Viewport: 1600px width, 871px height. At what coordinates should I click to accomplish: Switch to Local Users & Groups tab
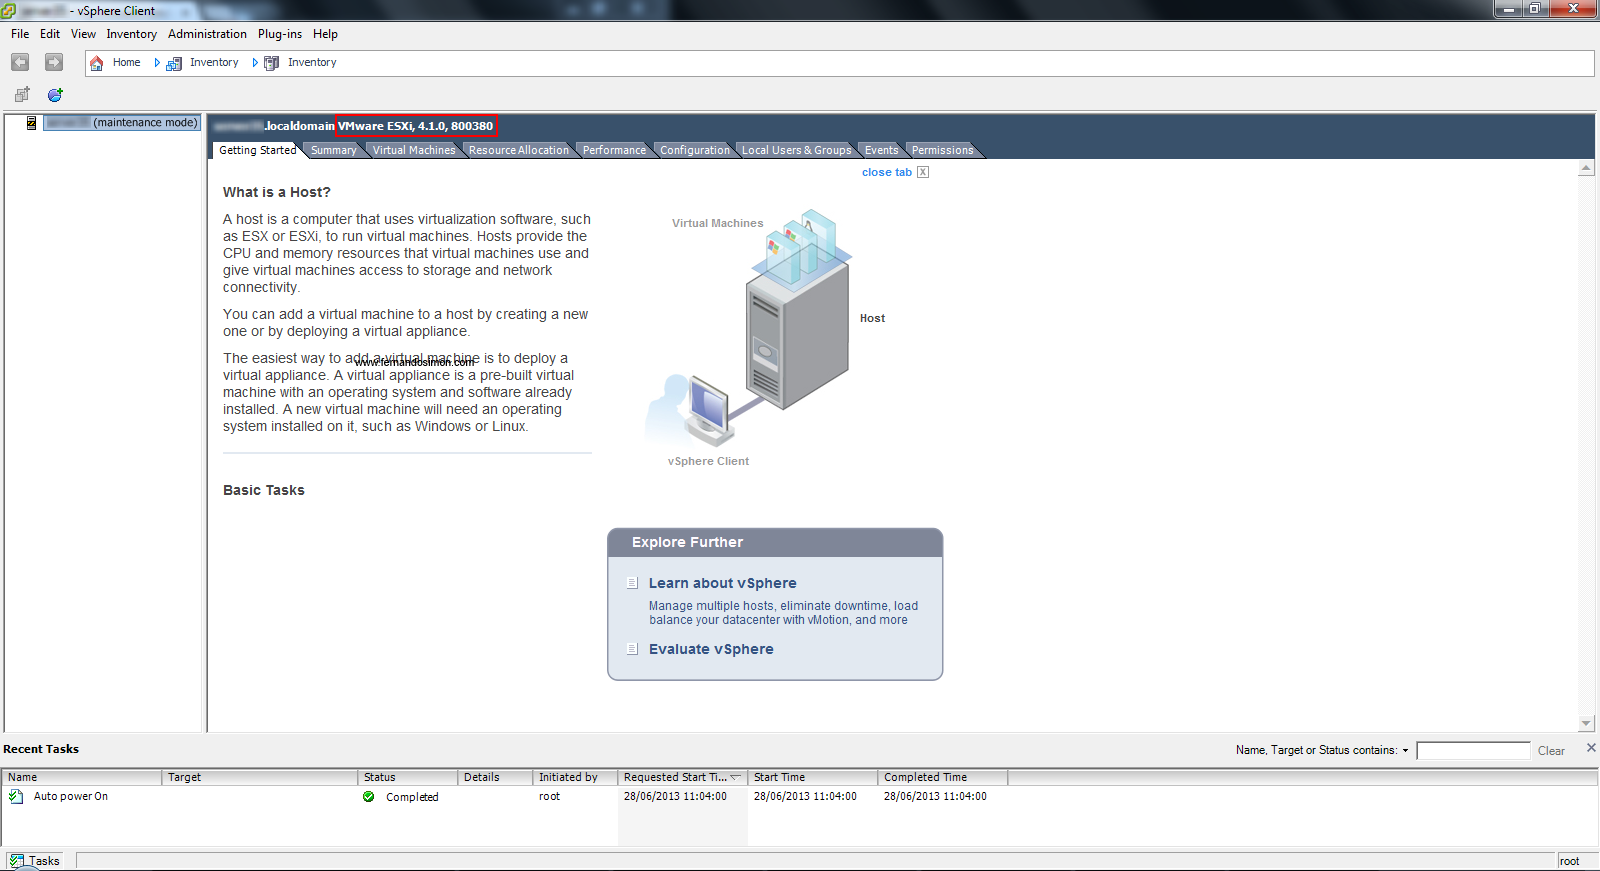(x=797, y=150)
